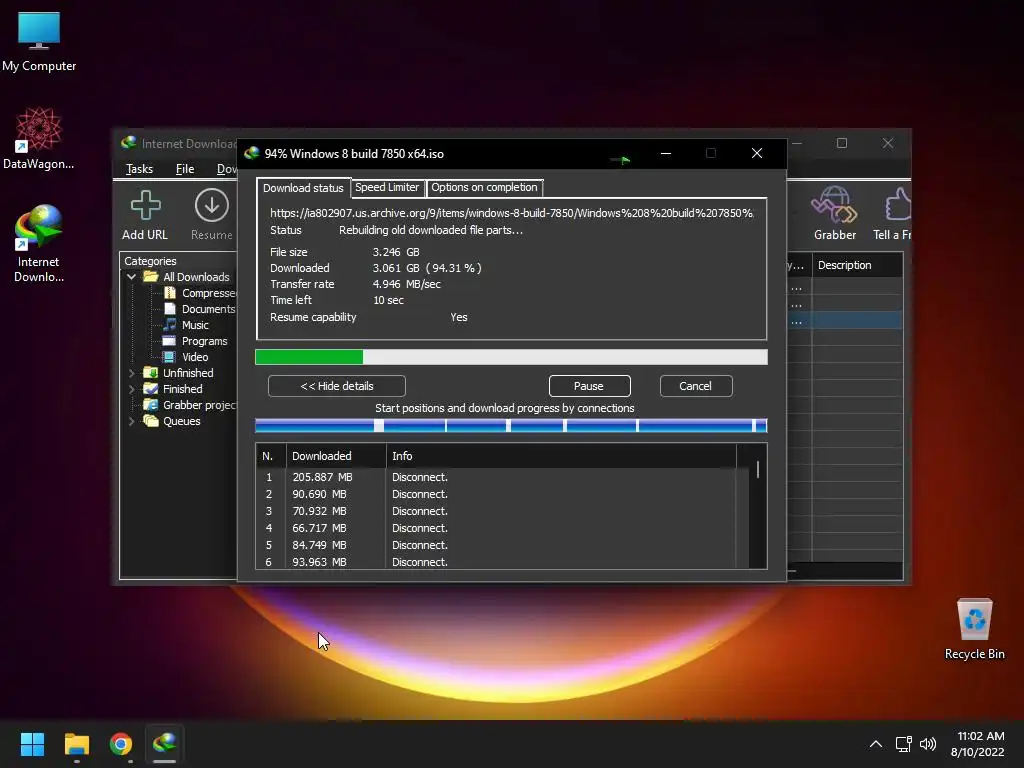Open File Explorer from the taskbar

[76, 744]
